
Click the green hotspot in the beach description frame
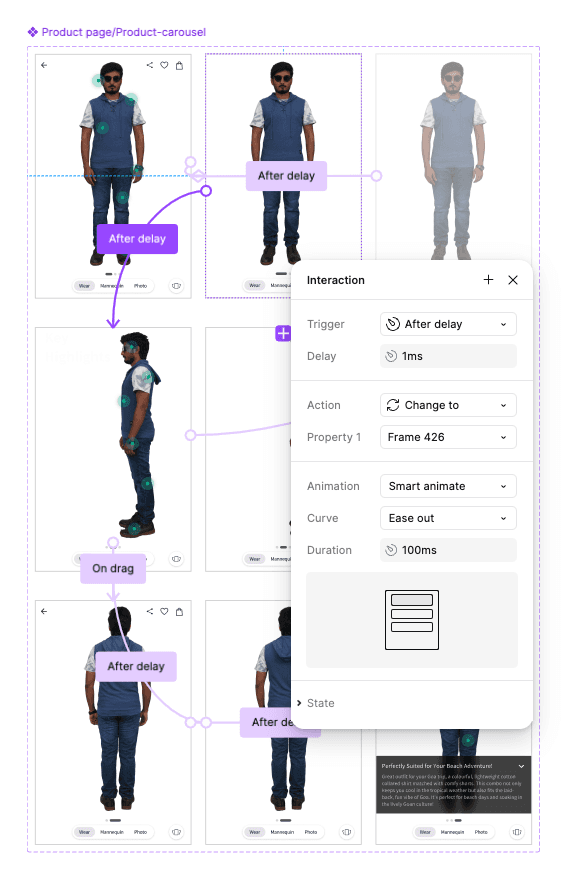(x=468, y=740)
